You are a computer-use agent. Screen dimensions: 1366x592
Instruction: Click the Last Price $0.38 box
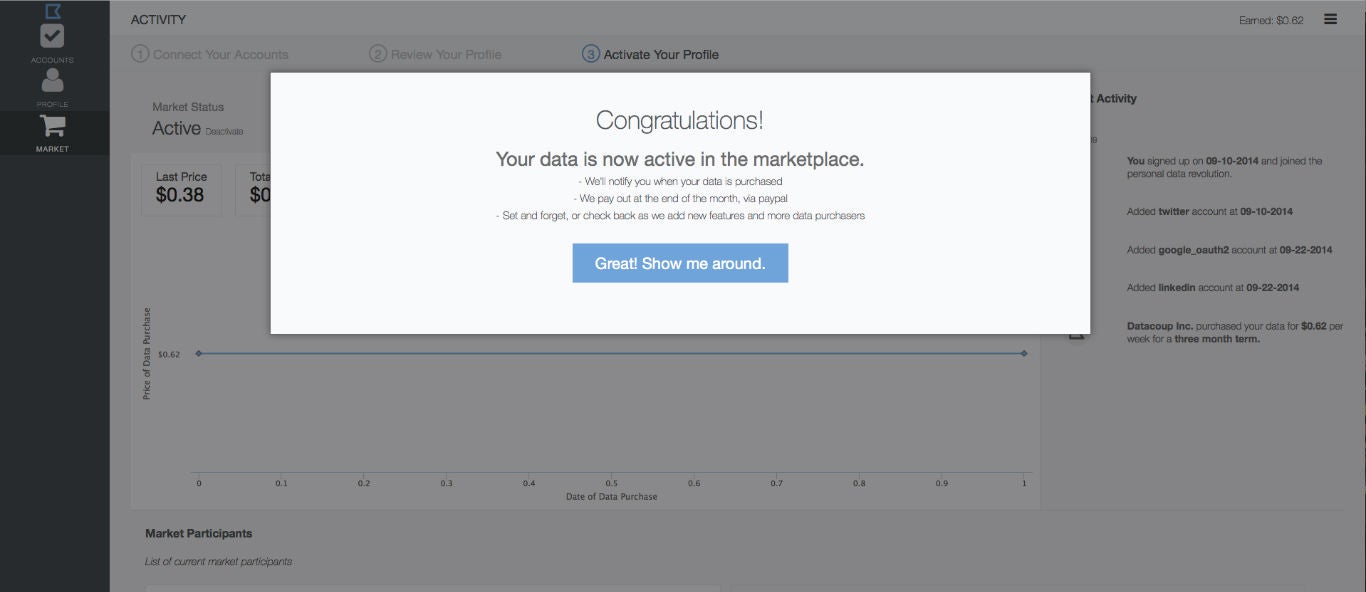(181, 188)
